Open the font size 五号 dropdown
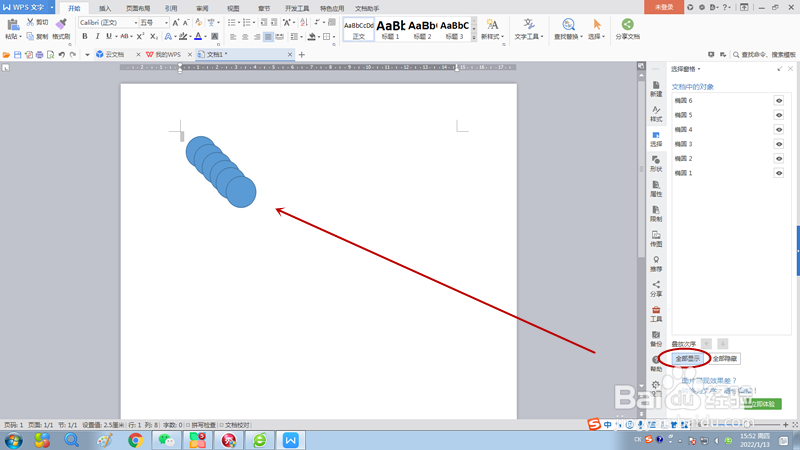Viewport: 800px width, 450px height. (x=166, y=22)
